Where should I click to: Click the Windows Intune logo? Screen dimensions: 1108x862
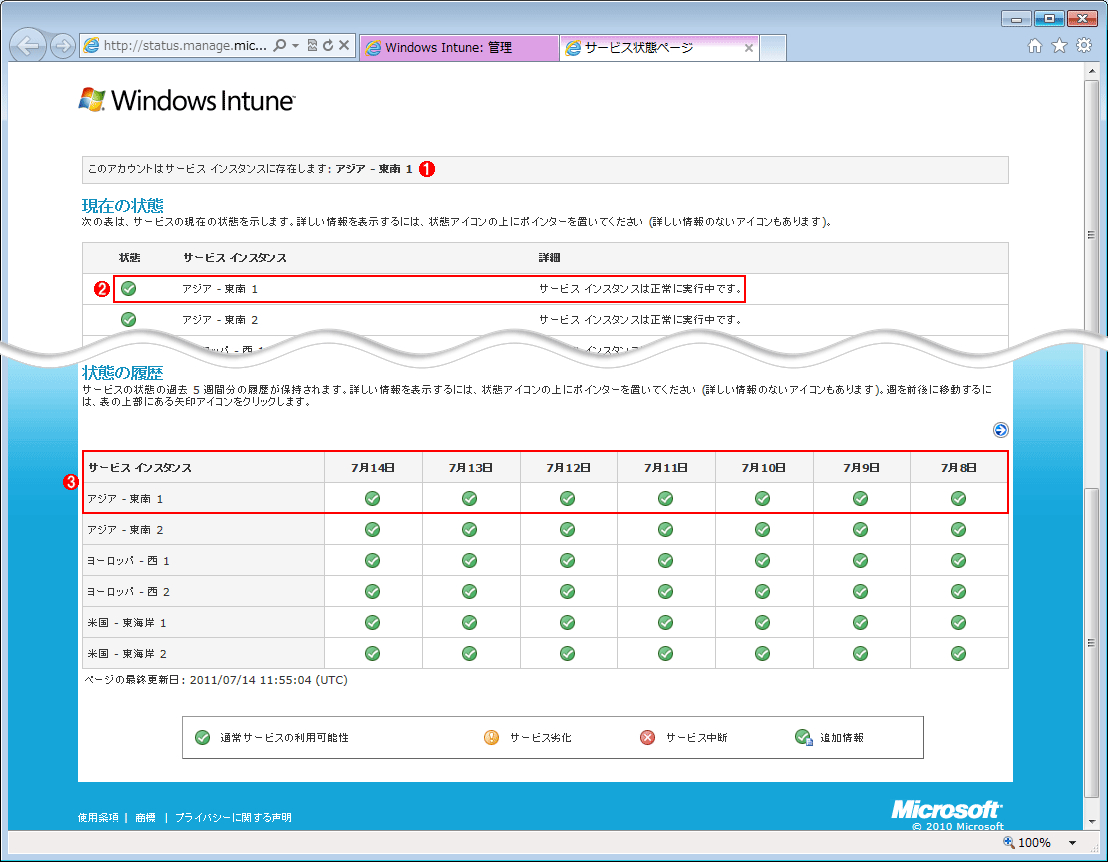coord(187,100)
